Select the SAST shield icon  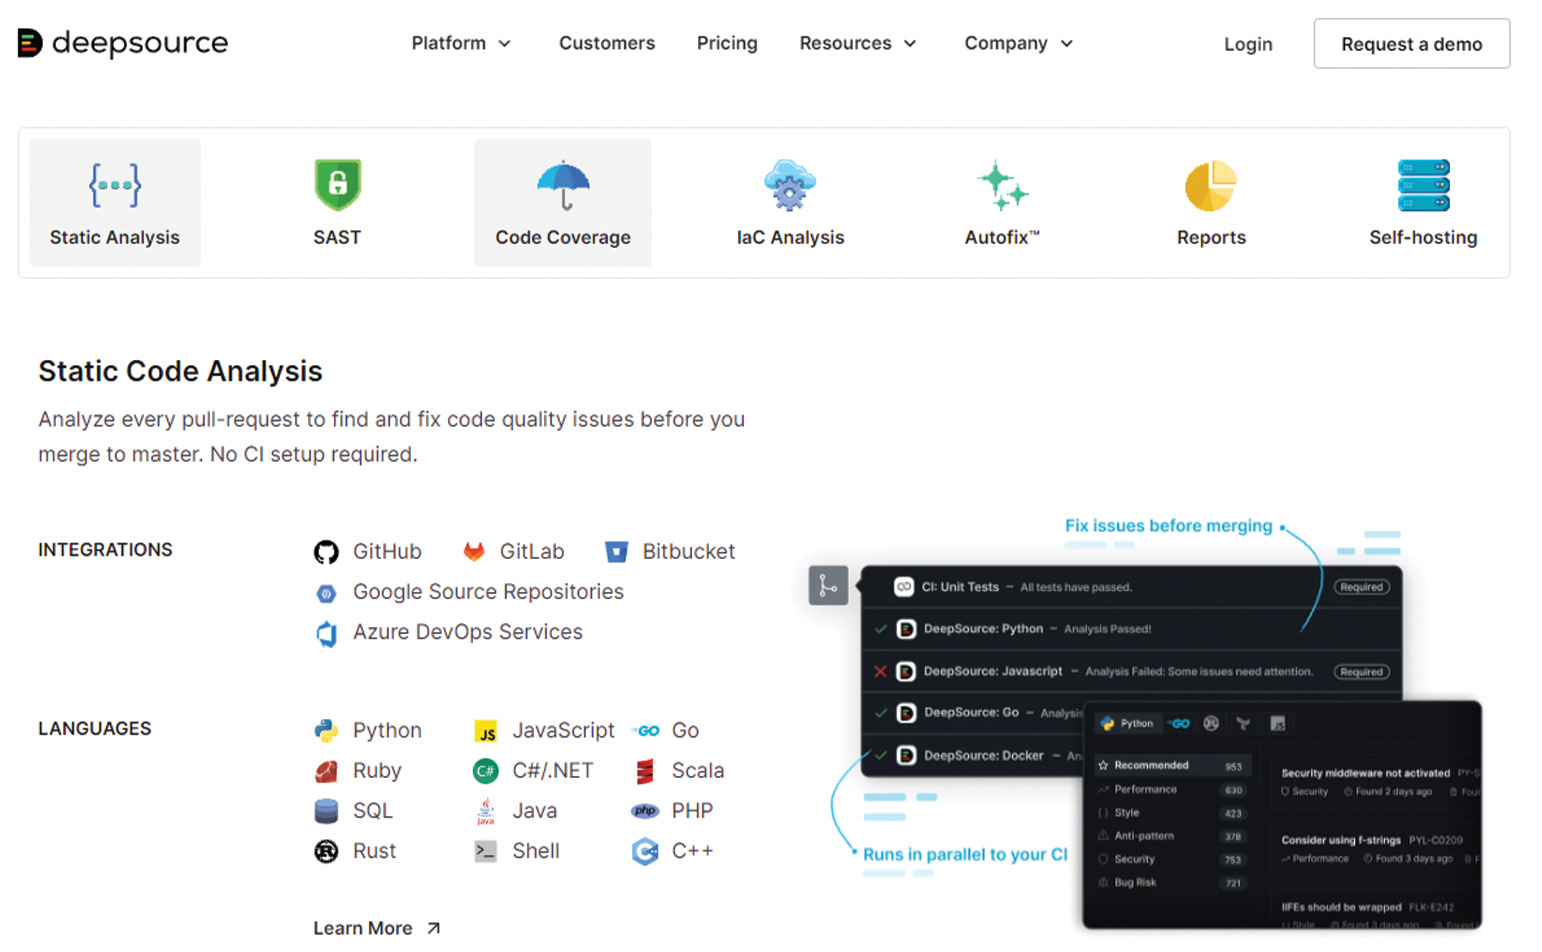[337, 184]
